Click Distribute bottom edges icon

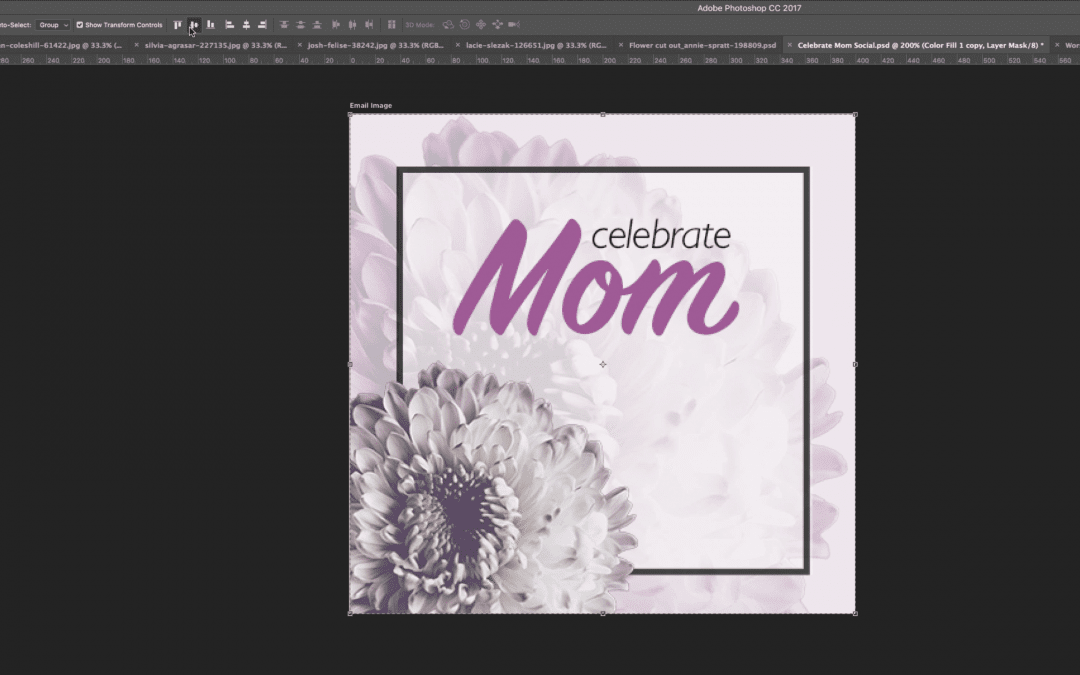[317, 25]
